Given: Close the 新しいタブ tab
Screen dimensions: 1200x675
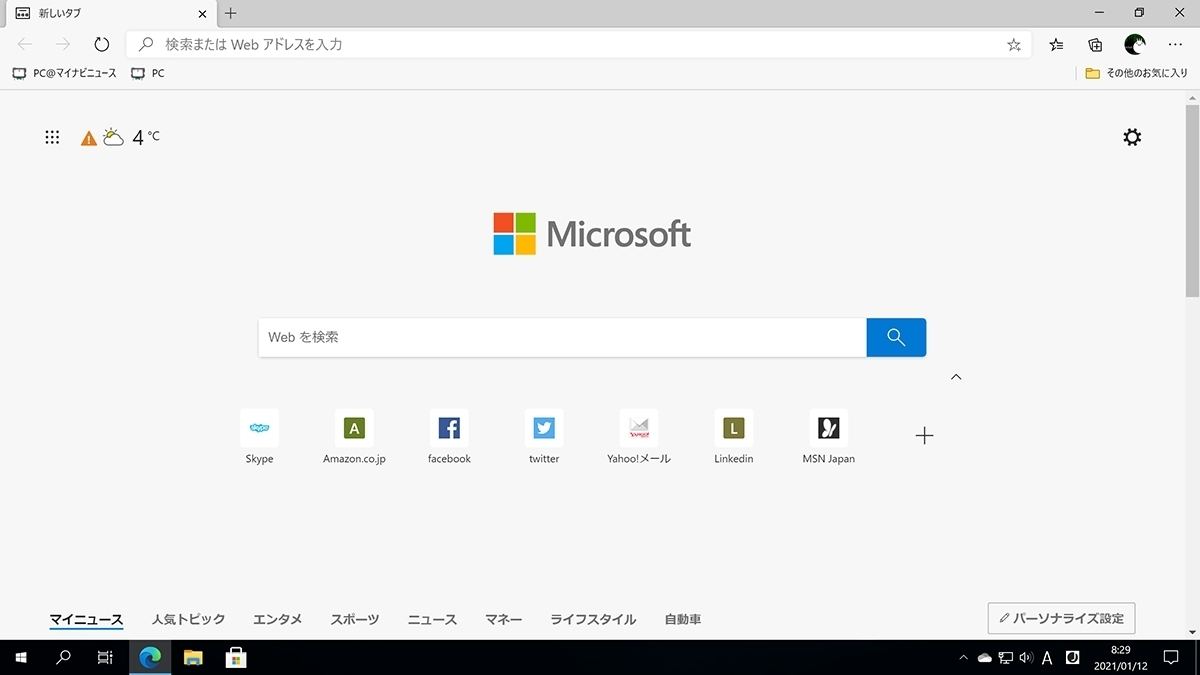Looking at the screenshot, I should pos(202,14).
